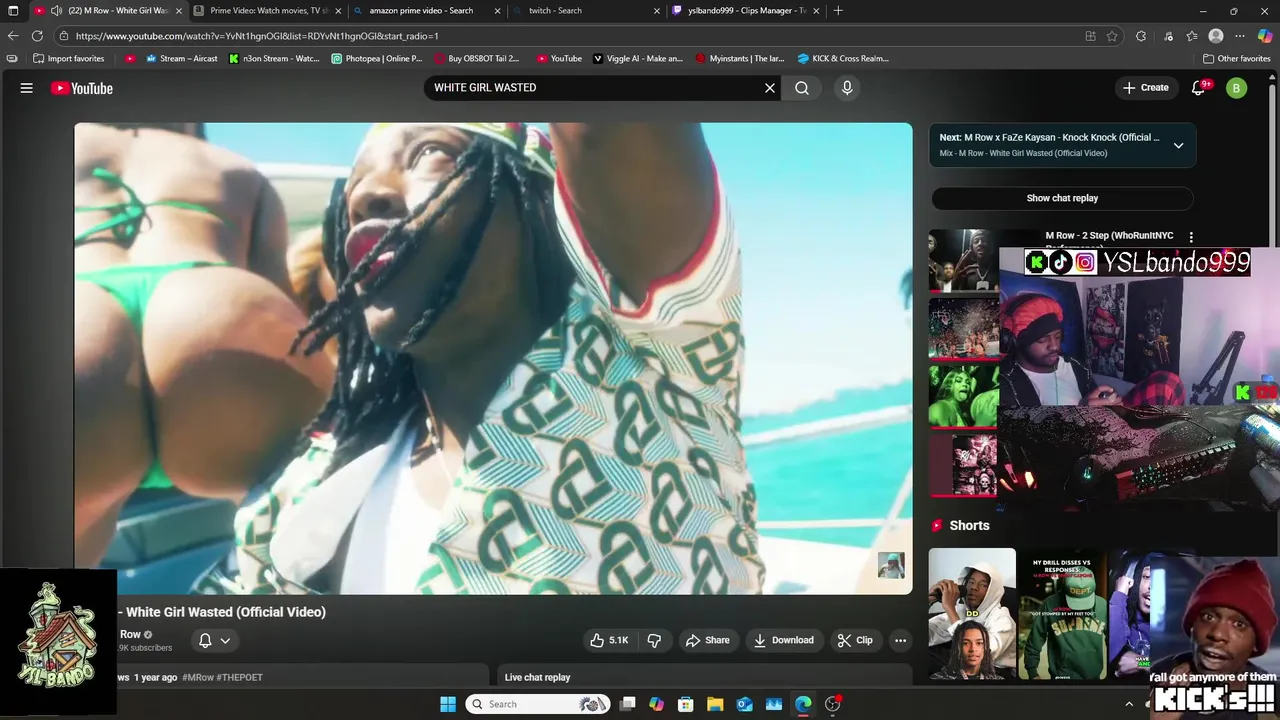Show chat replay
This screenshot has width=1280, height=720.
coord(1062,198)
